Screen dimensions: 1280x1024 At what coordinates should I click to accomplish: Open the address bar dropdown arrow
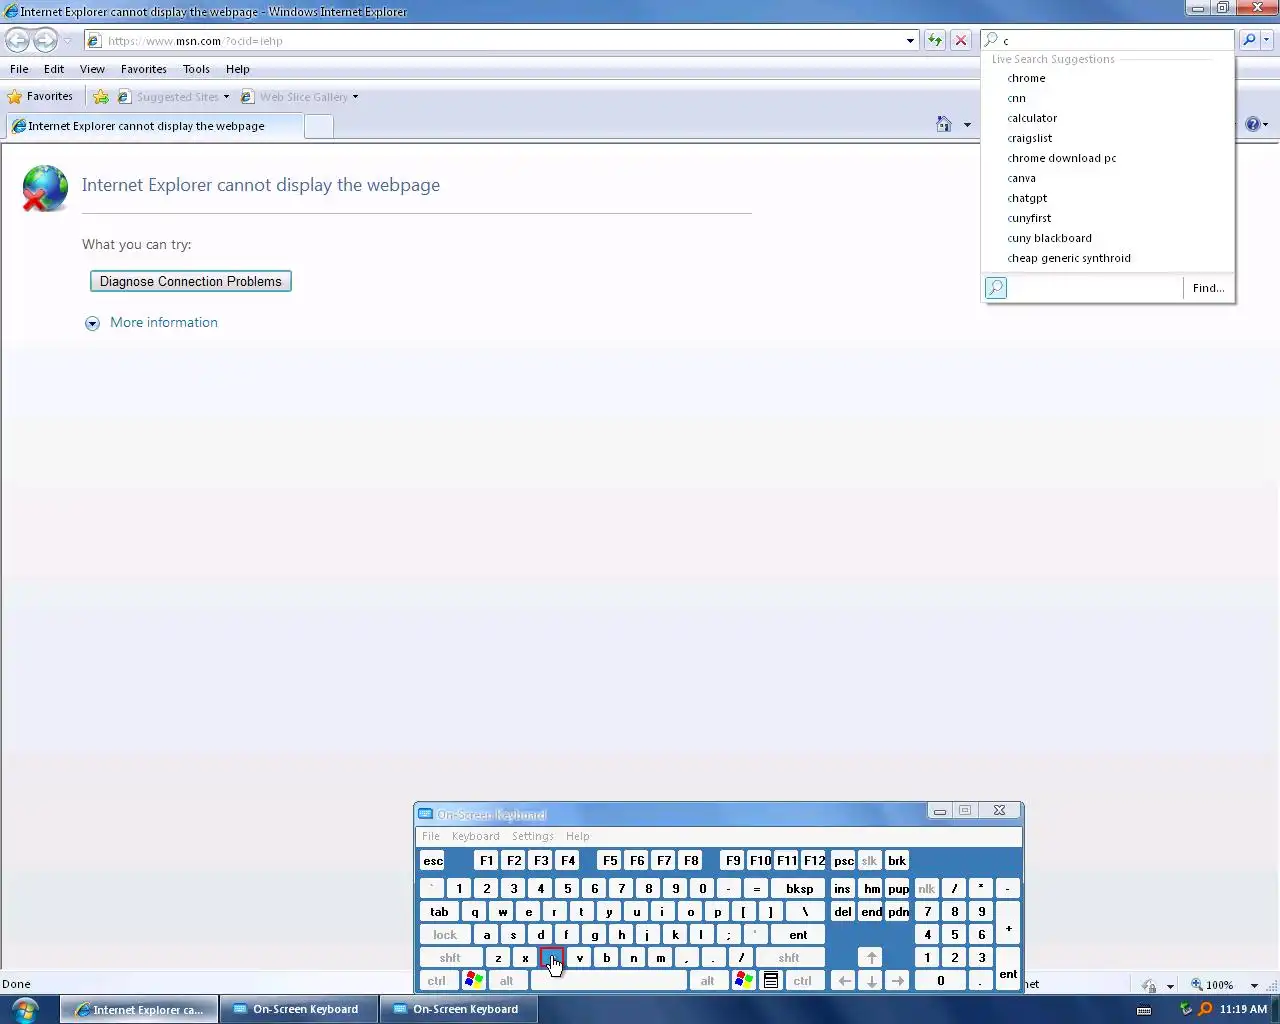(x=910, y=41)
